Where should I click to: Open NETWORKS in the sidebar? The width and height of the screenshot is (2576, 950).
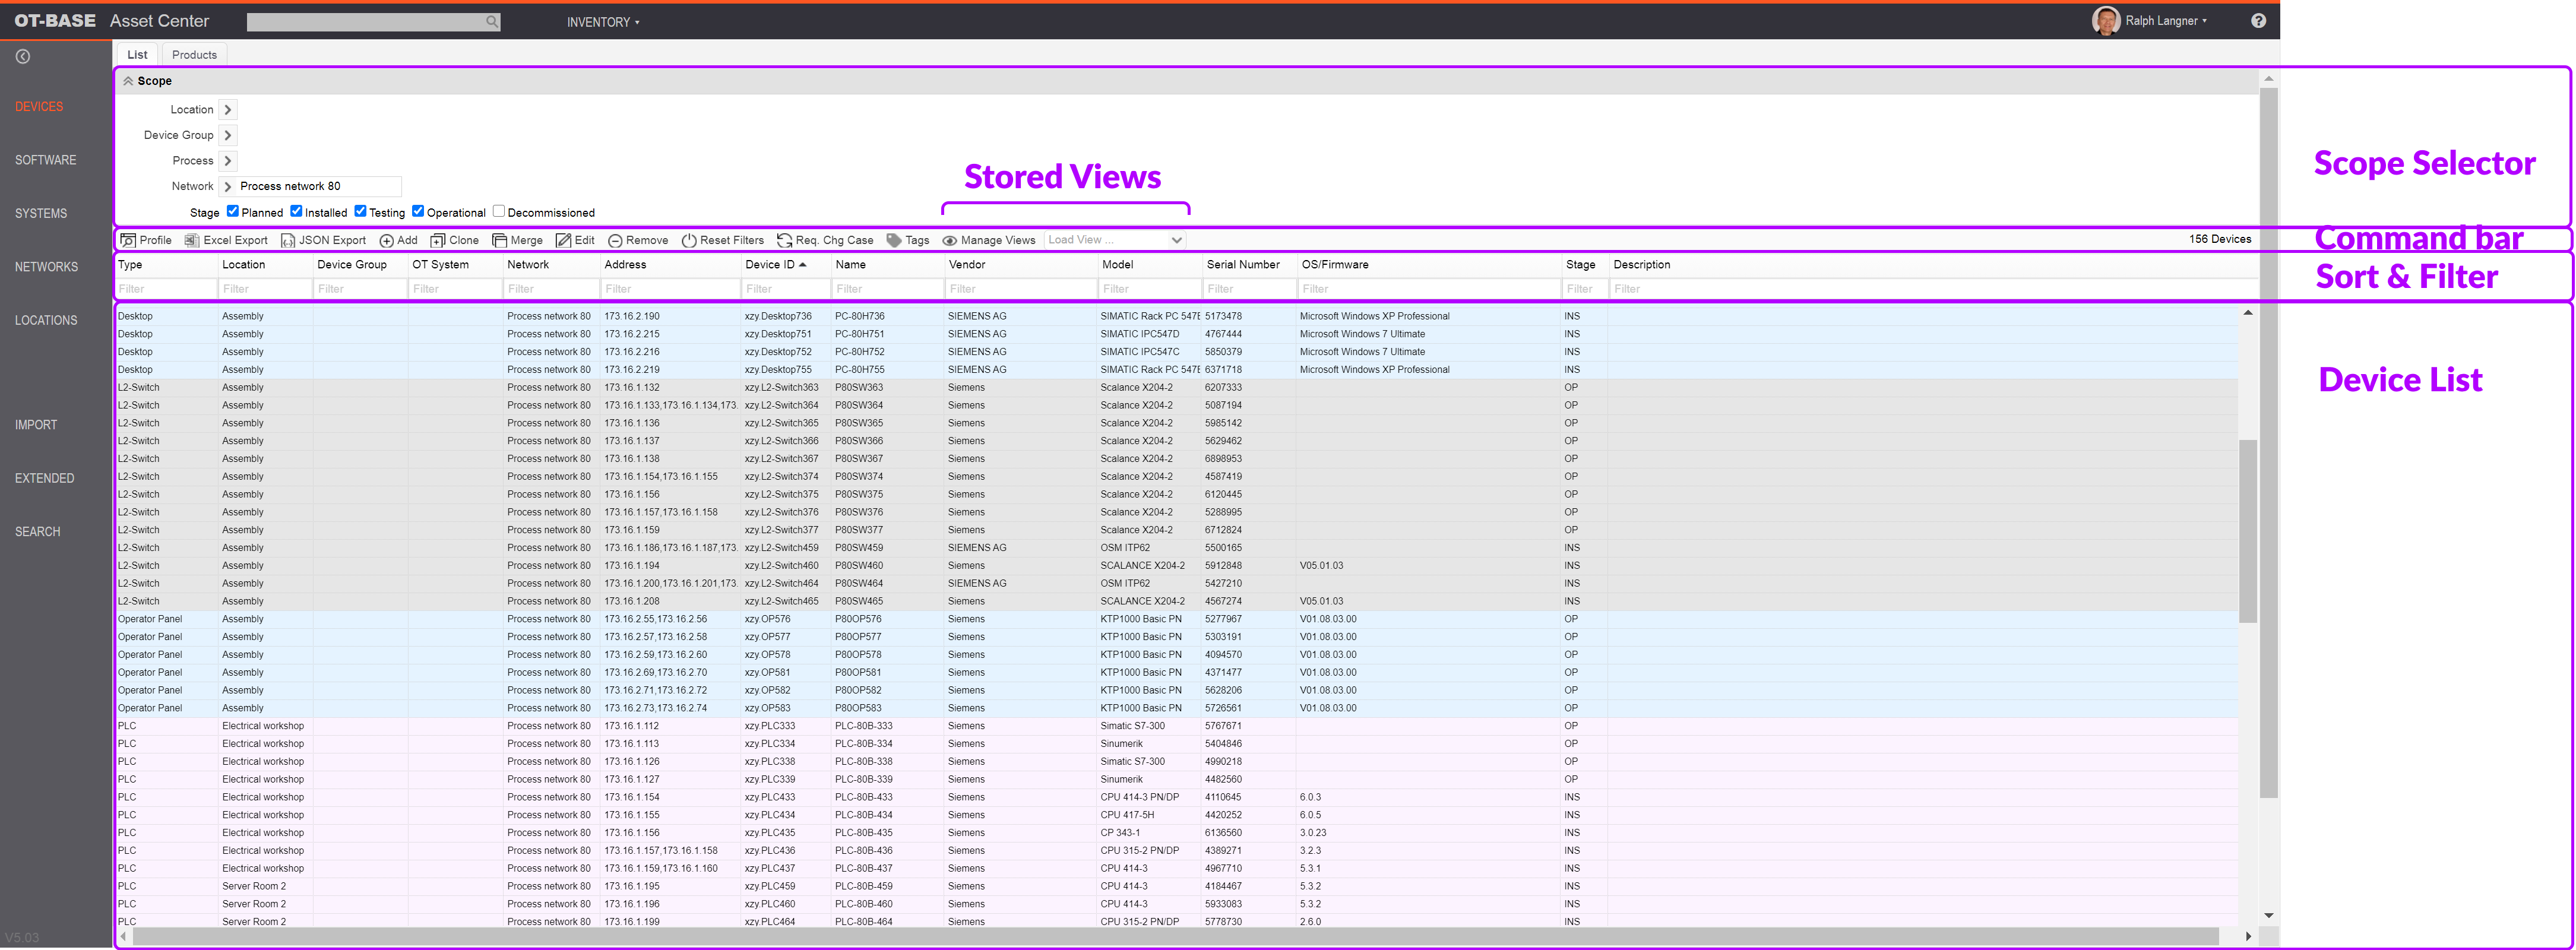46,267
